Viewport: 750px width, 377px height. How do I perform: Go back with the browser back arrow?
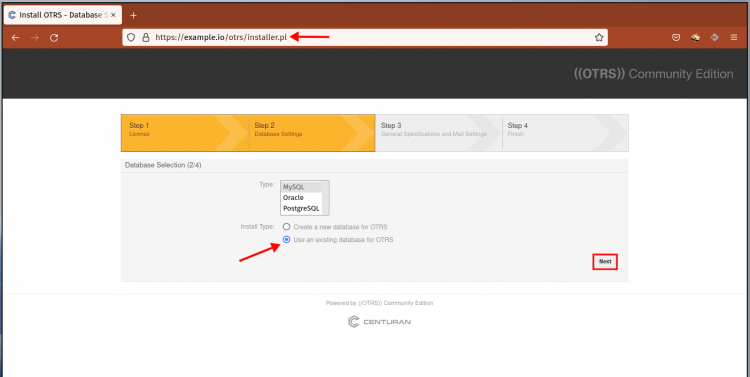tap(15, 38)
